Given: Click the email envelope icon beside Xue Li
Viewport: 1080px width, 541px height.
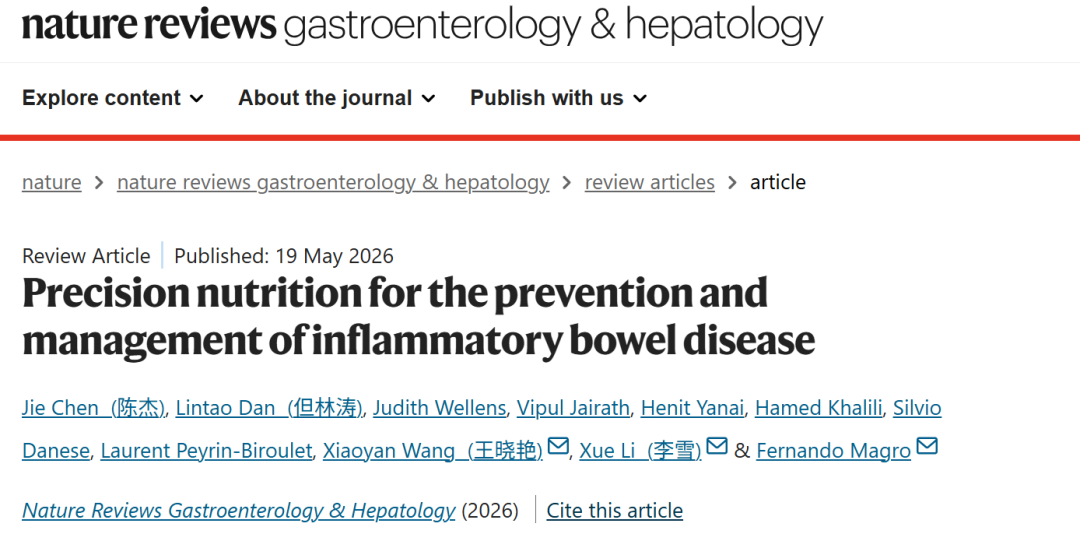Looking at the screenshot, I should pyautogui.click(x=717, y=447).
